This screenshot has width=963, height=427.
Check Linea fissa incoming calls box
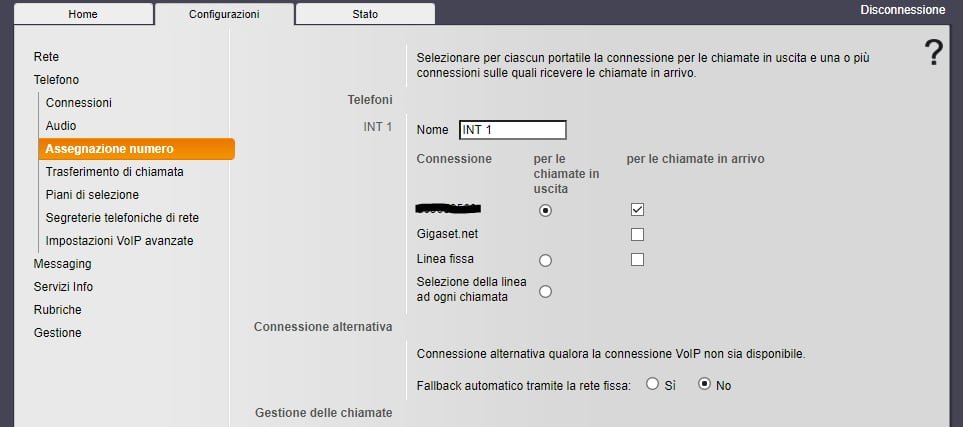637,260
